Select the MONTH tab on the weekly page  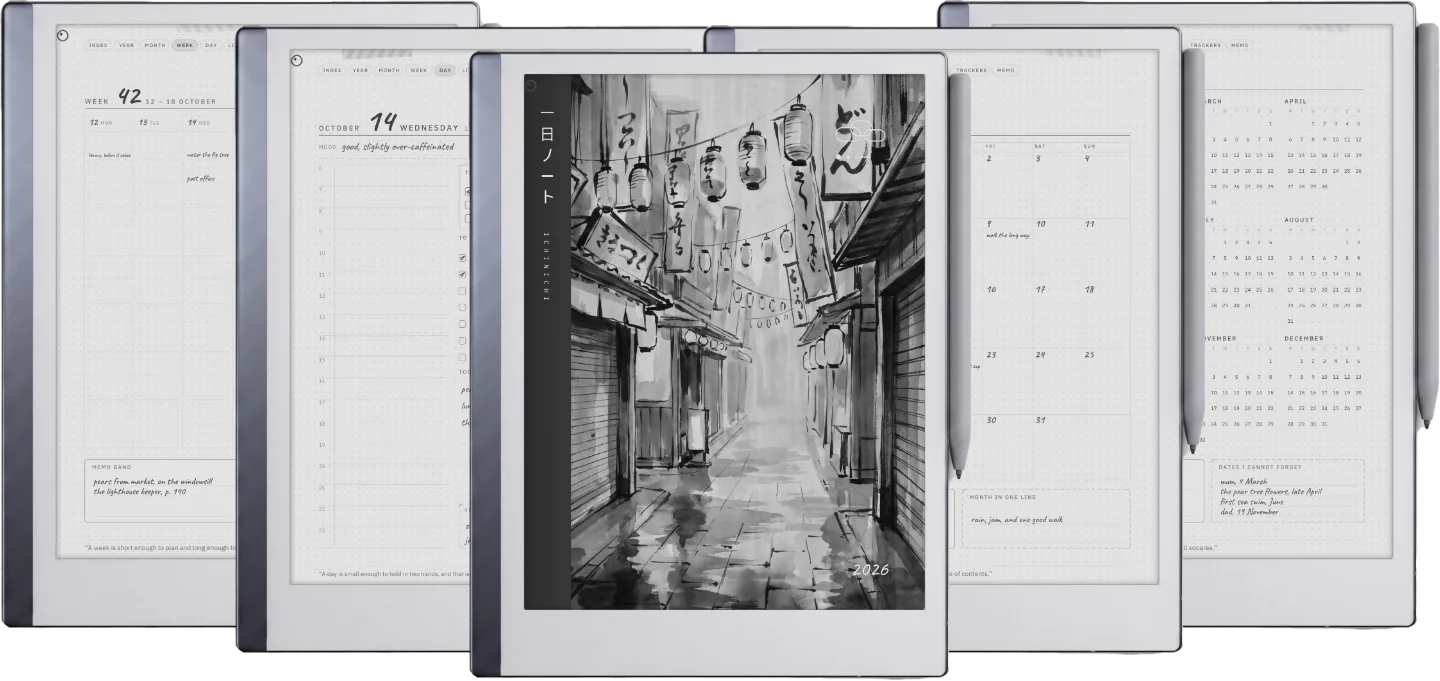pos(155,45)
